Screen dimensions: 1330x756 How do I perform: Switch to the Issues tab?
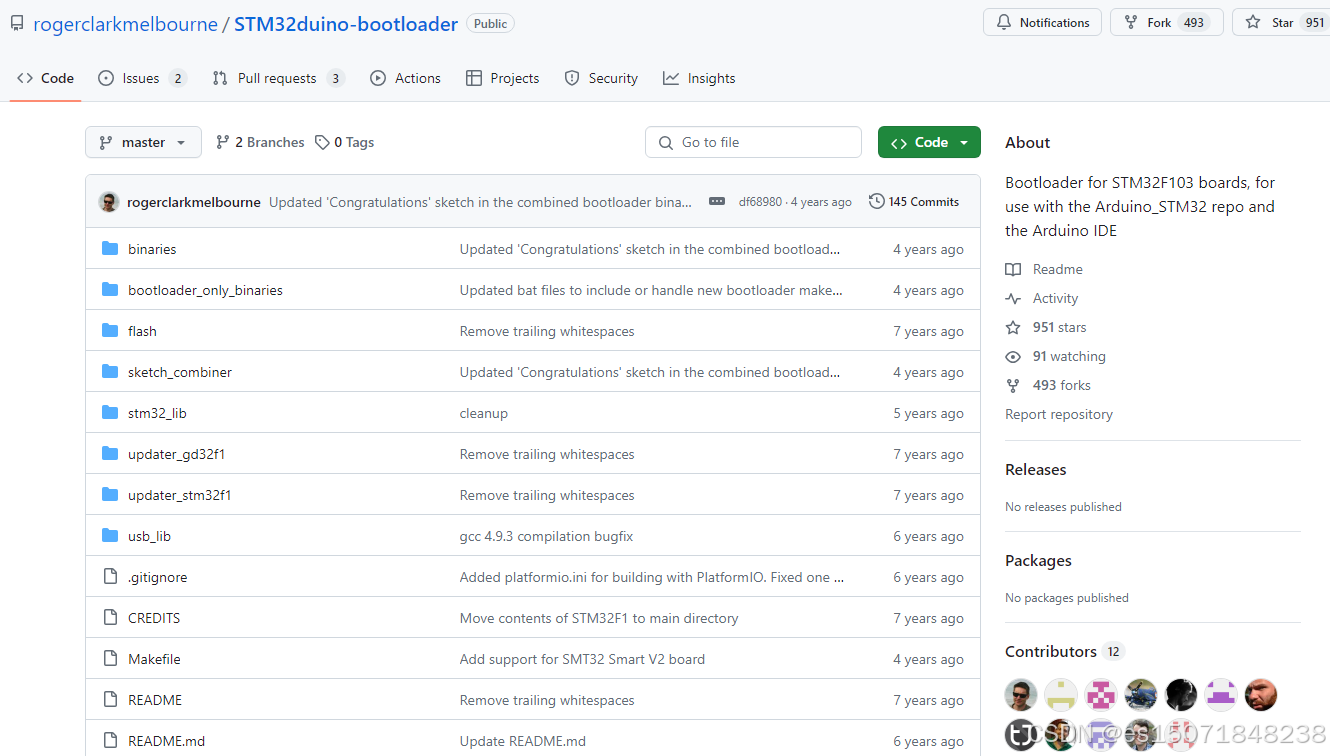(x=142, y=78)
